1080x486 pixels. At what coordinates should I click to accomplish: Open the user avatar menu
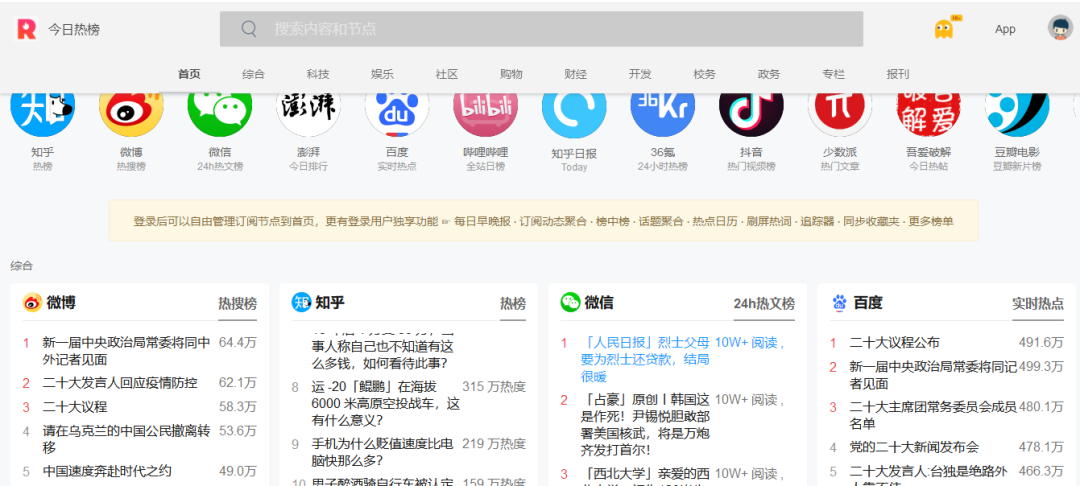tap(1060, 28)
